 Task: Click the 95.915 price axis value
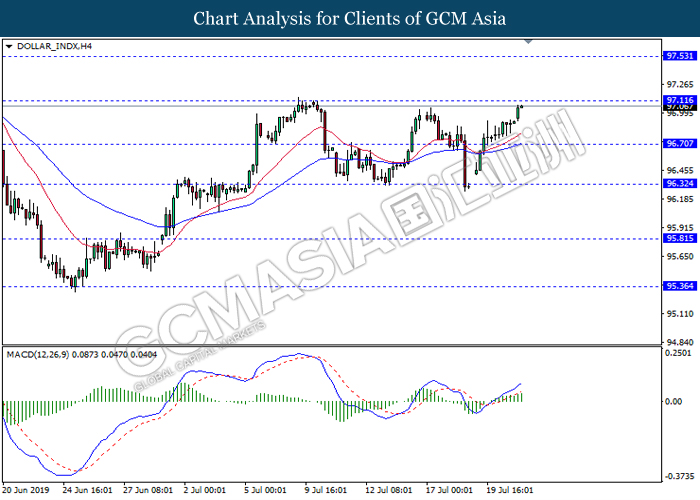680,228
